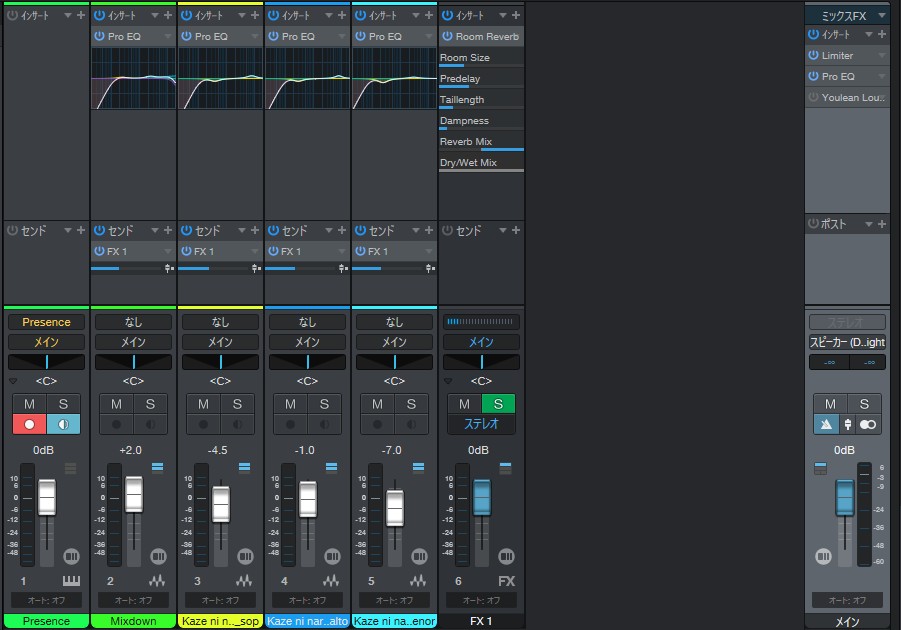This screenshot has width=901, height=630.
Task: Enable record arm on the Presence channel
Action: tap(29, 424)
